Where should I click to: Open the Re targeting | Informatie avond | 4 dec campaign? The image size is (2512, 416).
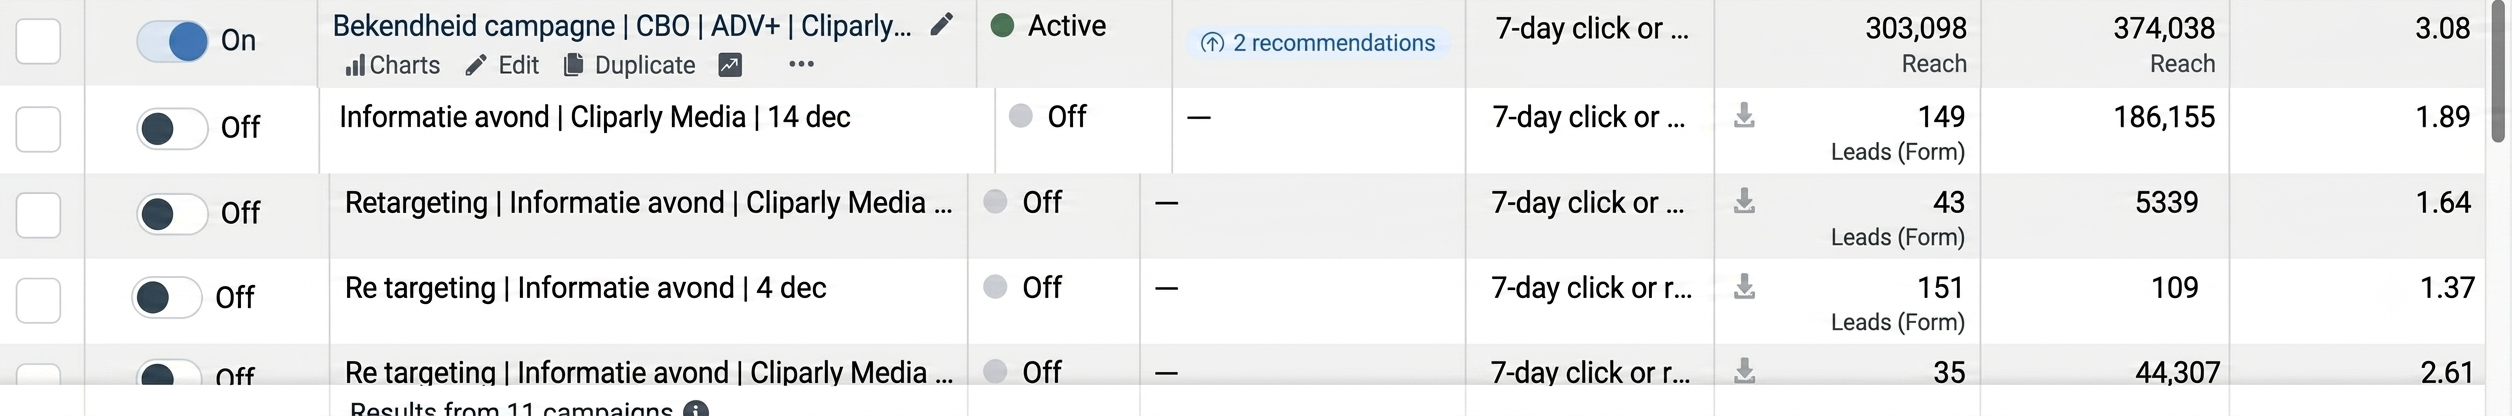tap(585, 288)
